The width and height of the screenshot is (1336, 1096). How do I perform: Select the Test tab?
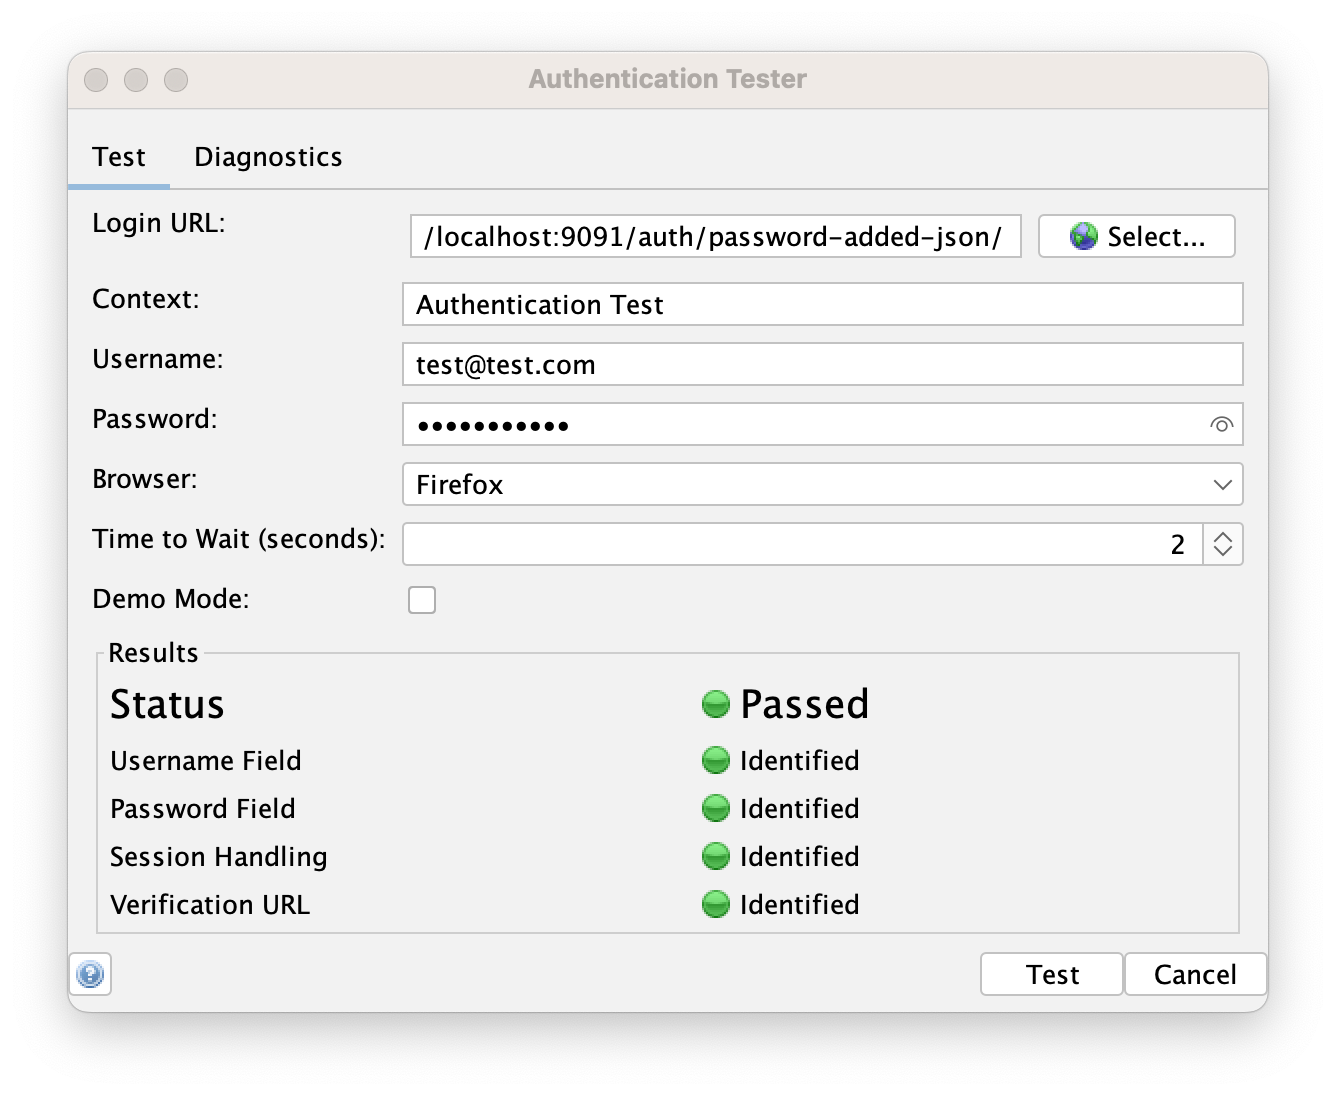pyautogui.click(x=119, y=156)
